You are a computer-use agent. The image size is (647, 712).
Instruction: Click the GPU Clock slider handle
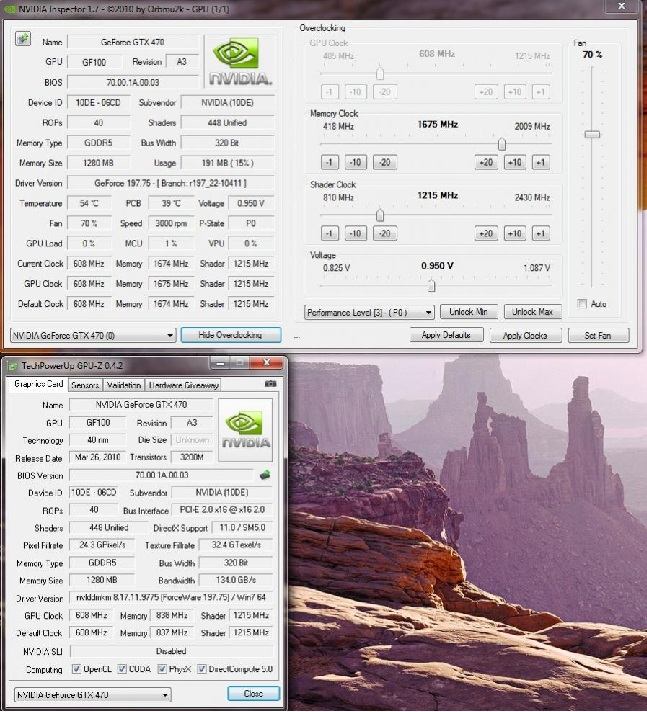[380, 74]
